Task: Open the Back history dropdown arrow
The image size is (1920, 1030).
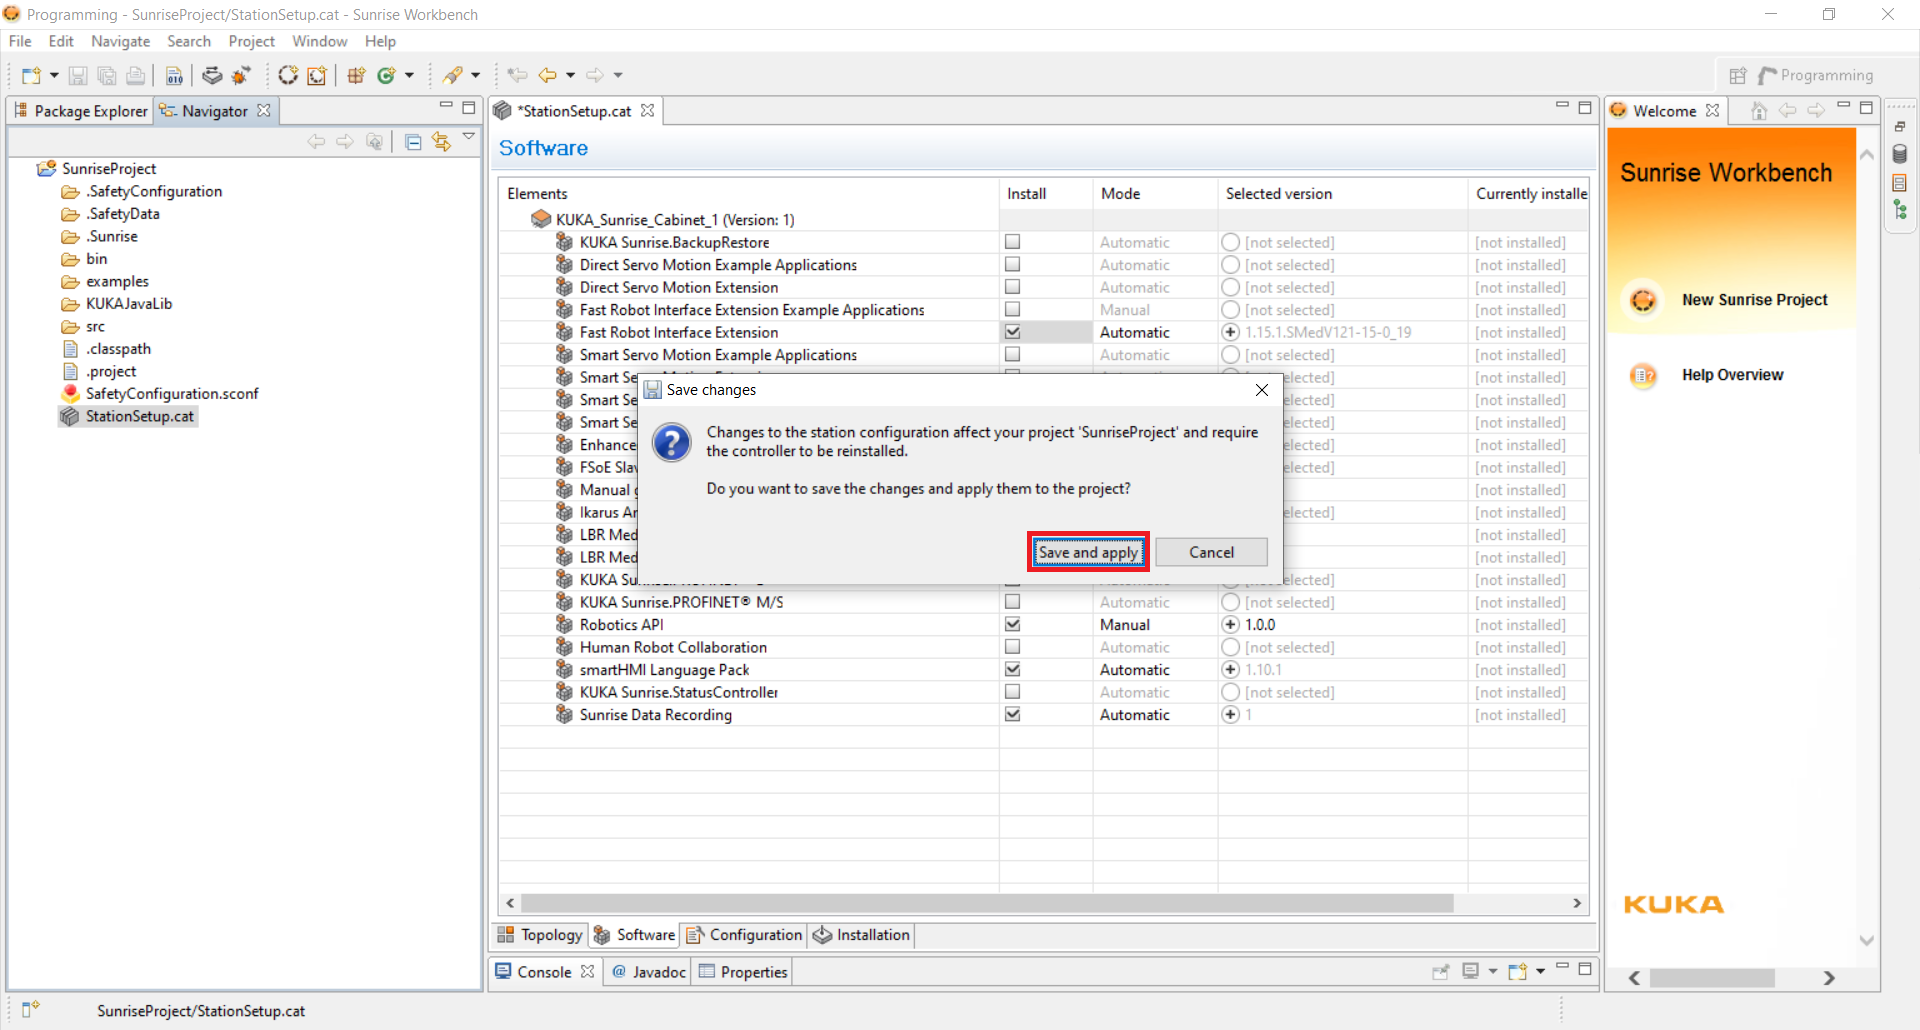Action: [x=570, y=75]
